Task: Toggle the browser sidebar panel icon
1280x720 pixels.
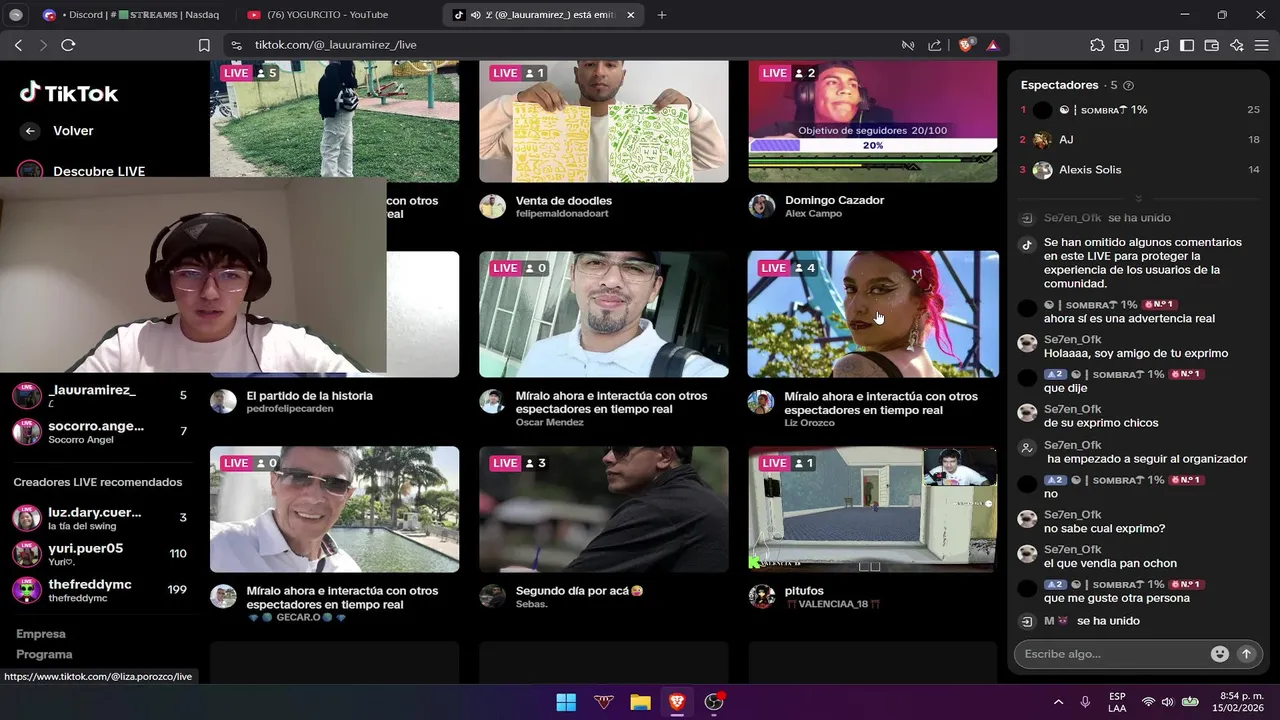Action: click(1187, 45)
